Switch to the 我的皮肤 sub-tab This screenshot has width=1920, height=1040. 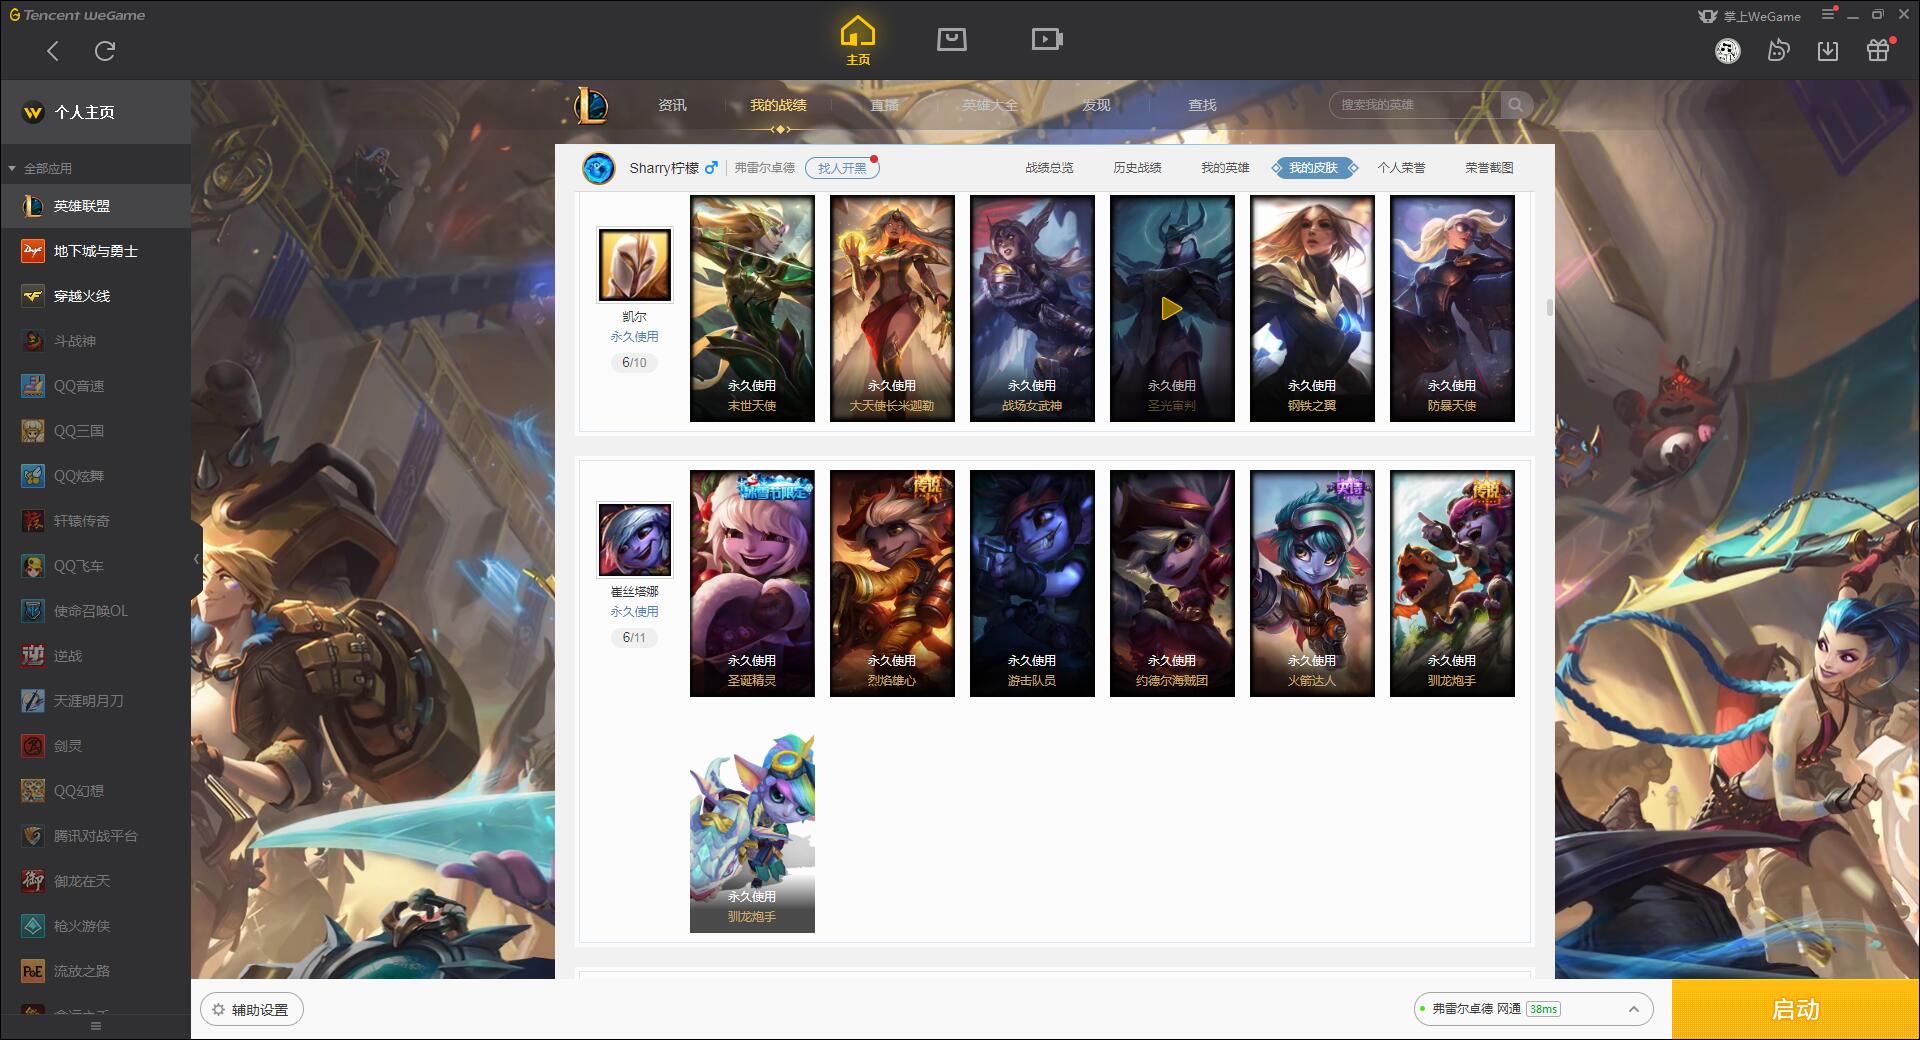point(1314,168)
